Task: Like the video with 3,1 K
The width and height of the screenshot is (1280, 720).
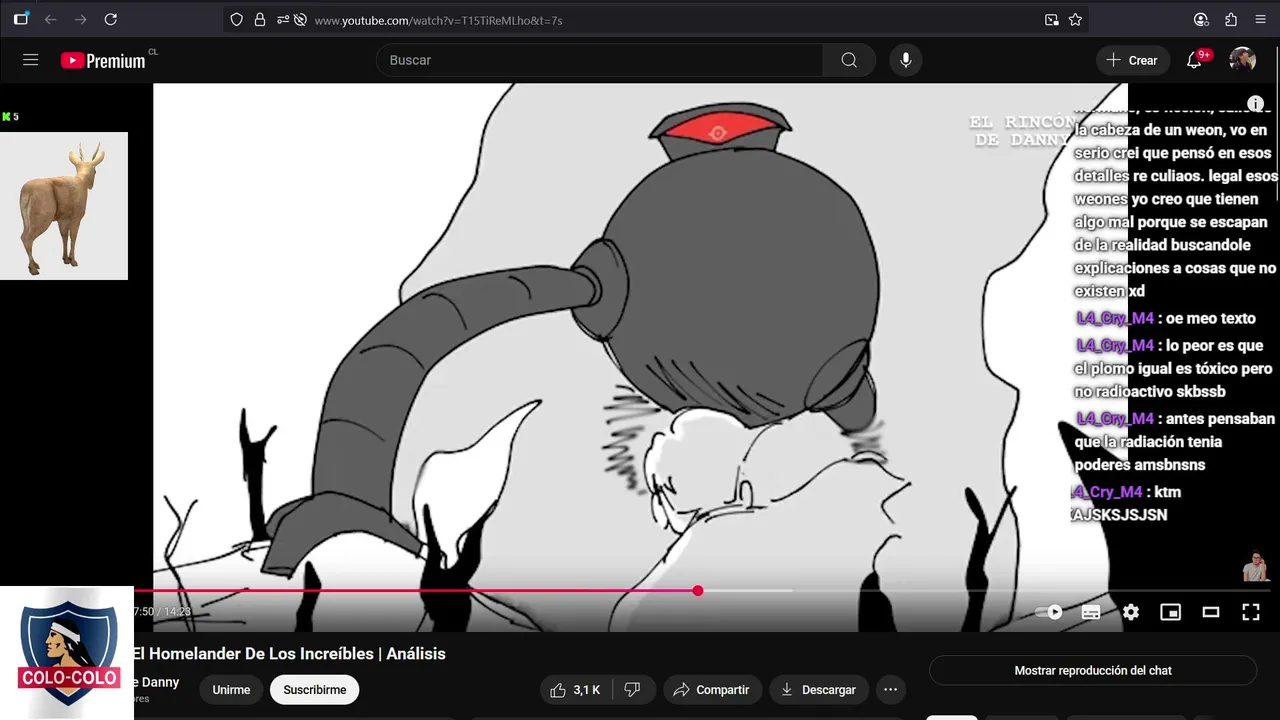Action: click(x=575, y=690)
